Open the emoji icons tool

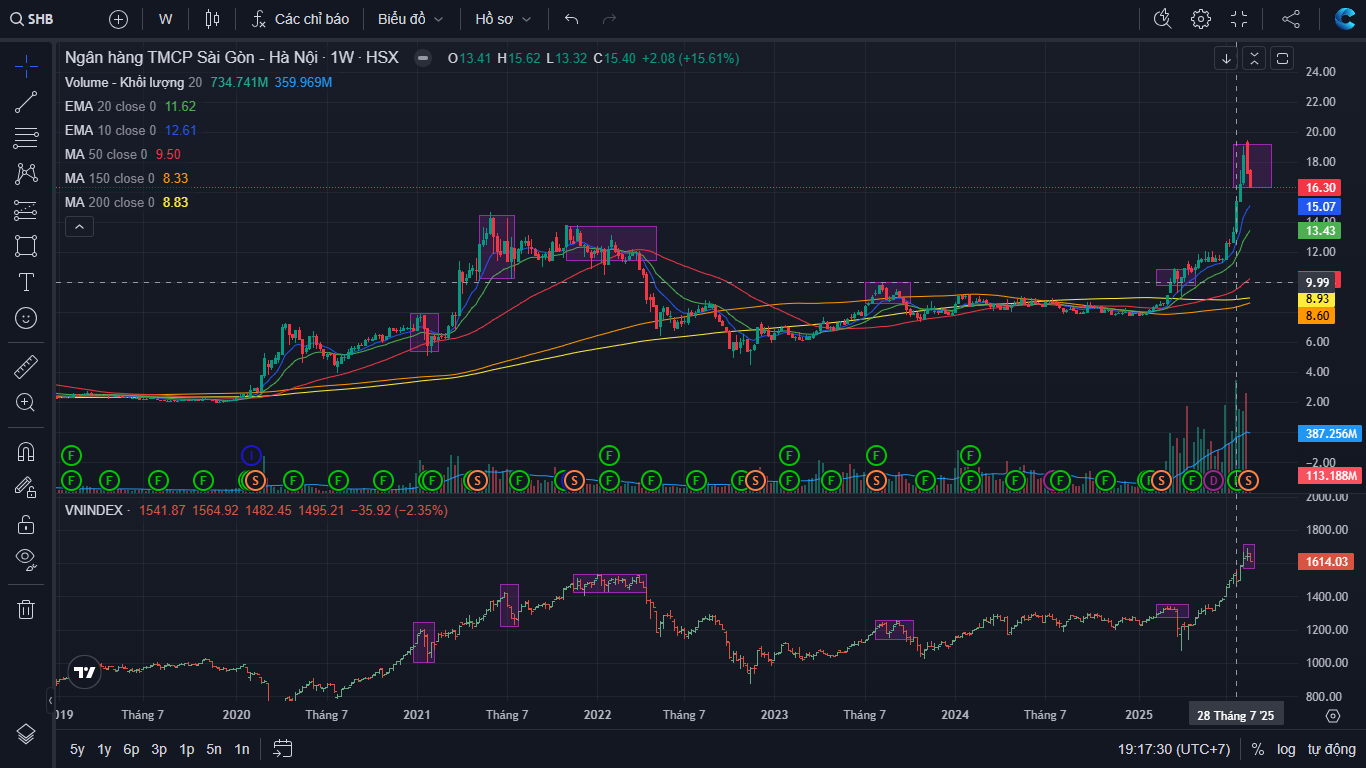(26, 318)
